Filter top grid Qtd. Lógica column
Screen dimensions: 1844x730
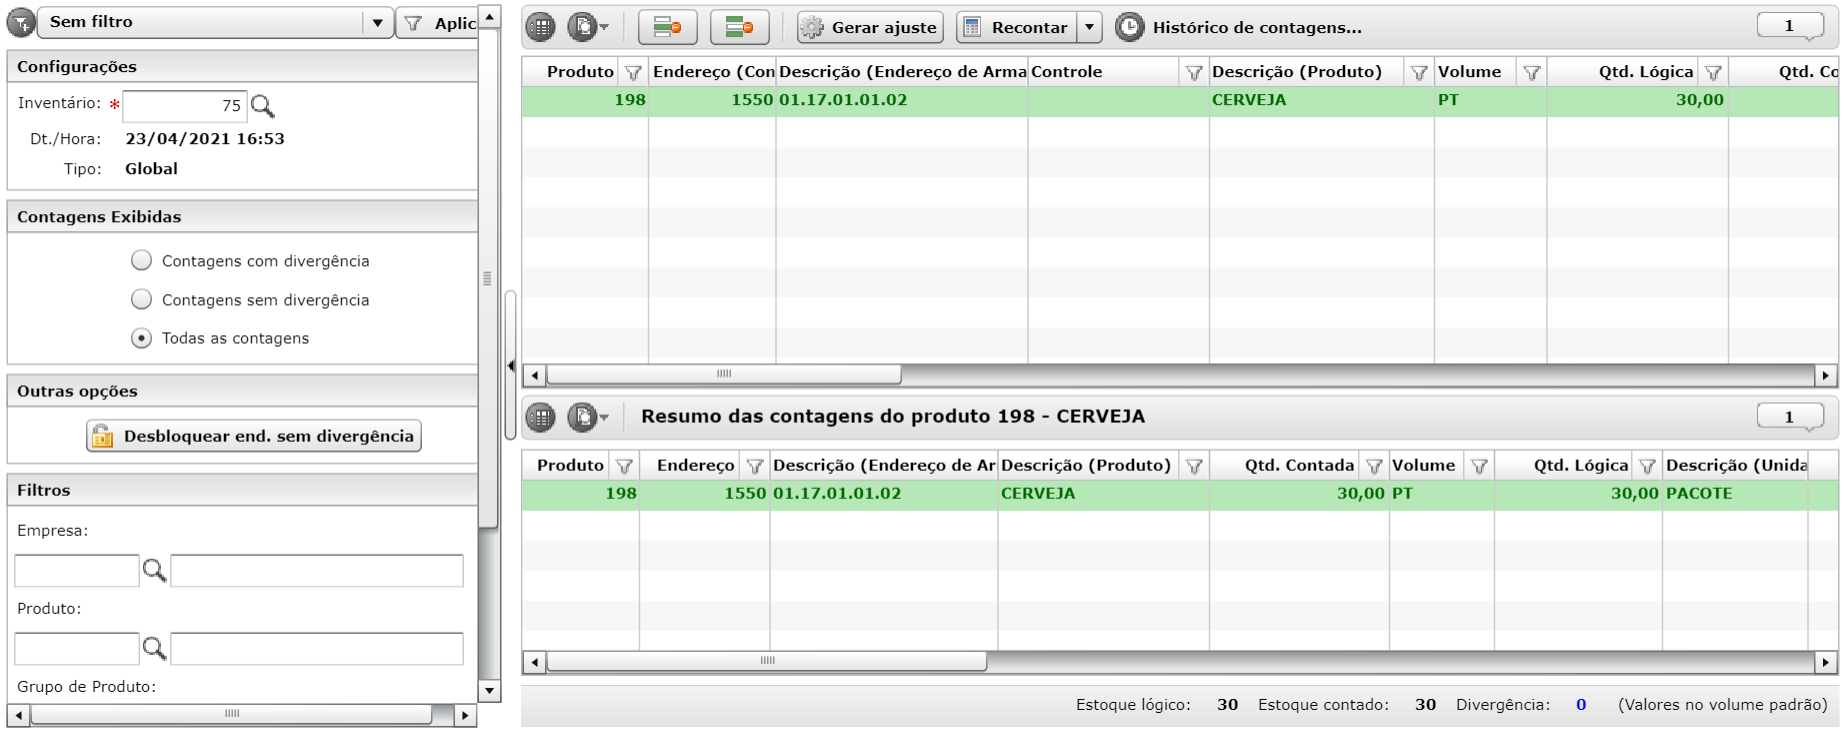1714,72
